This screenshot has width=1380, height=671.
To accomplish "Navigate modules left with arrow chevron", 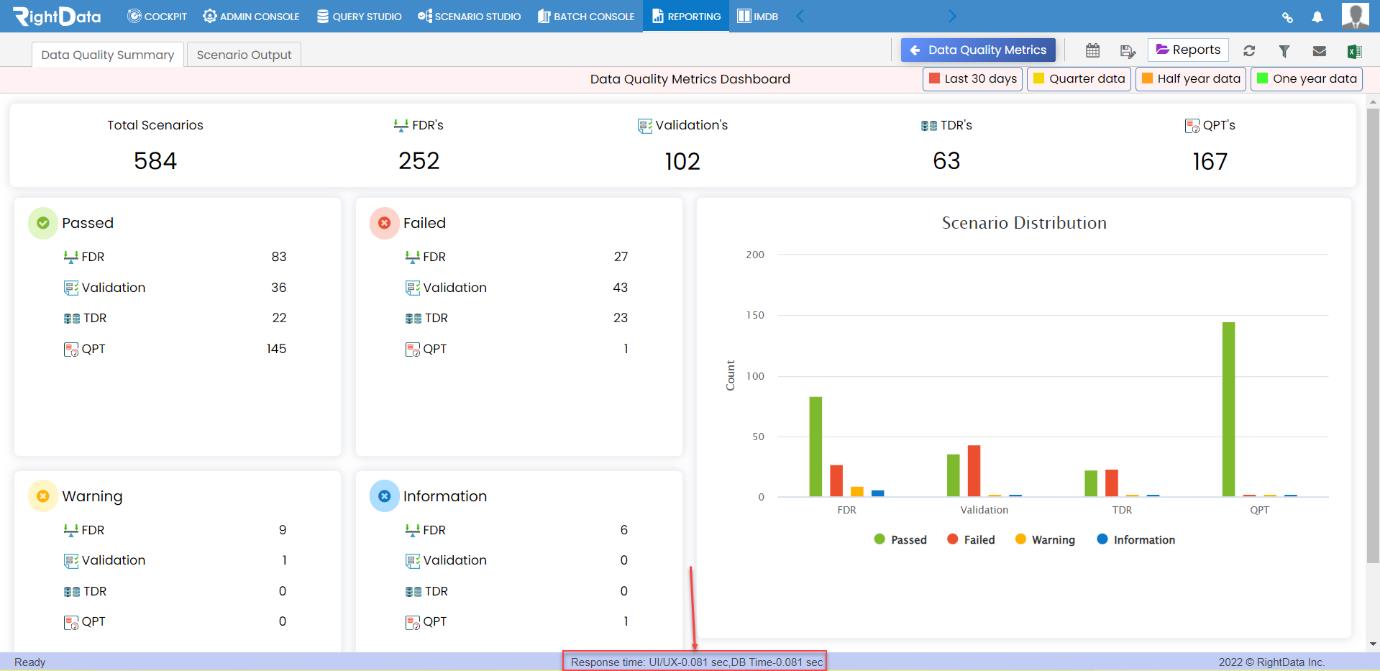I will tap(799, 16).
